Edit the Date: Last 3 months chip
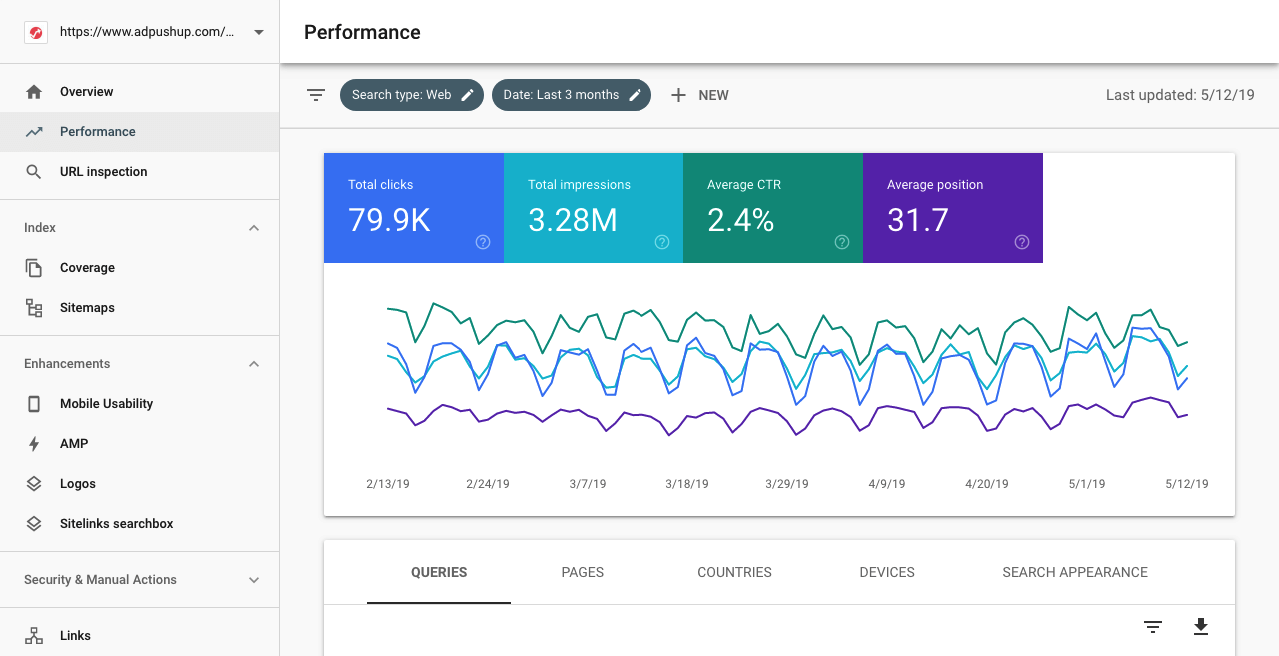The image size is (1279, 656). point(635,94)
